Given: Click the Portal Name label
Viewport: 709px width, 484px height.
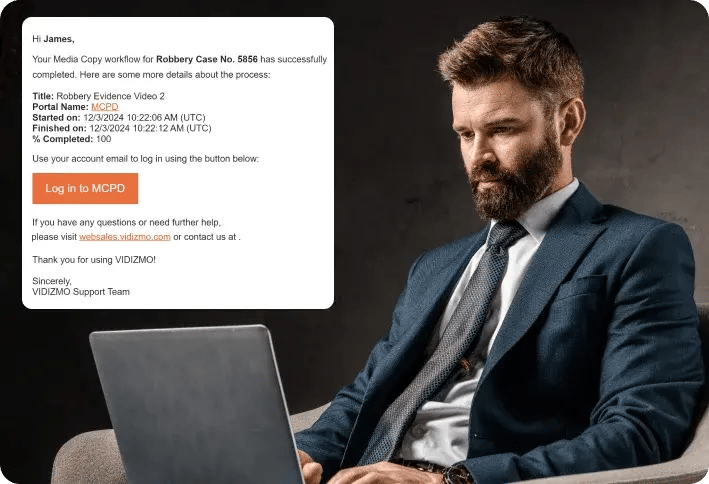Looking at the screenshot, I should click(x=60, y=107).
